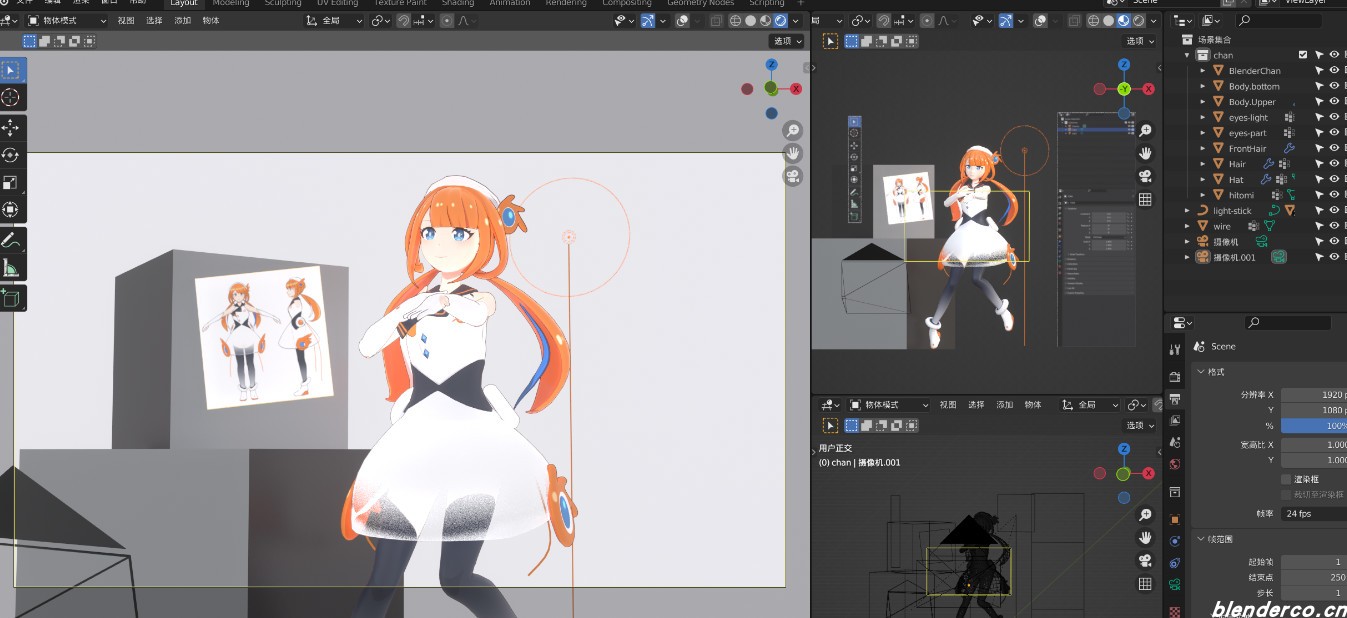Open the World properties tab
The height and width of the screenshot is (618, 1347).
[x=1175, y=464]
